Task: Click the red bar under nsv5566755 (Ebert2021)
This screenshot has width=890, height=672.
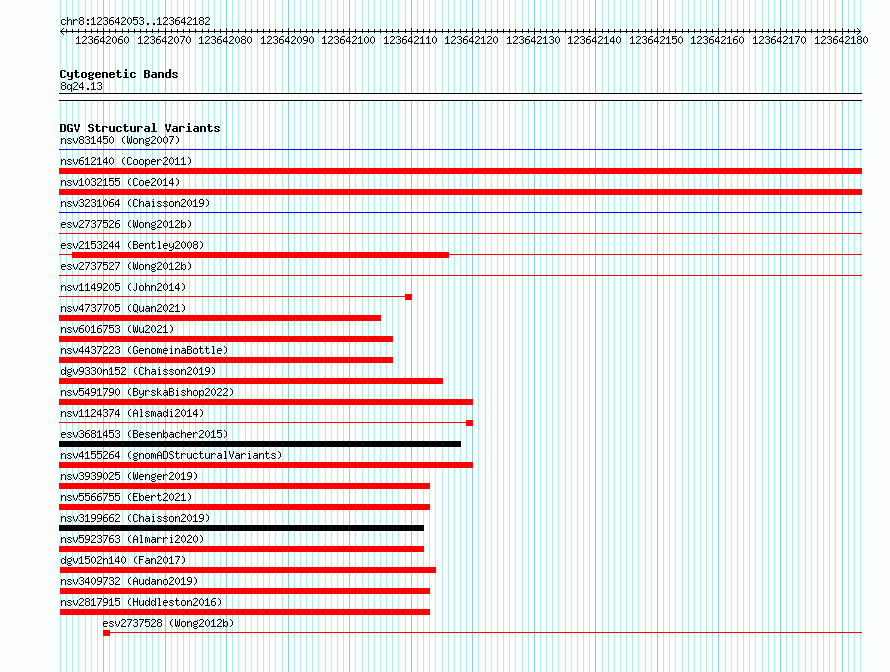Action: pos(245,507)
